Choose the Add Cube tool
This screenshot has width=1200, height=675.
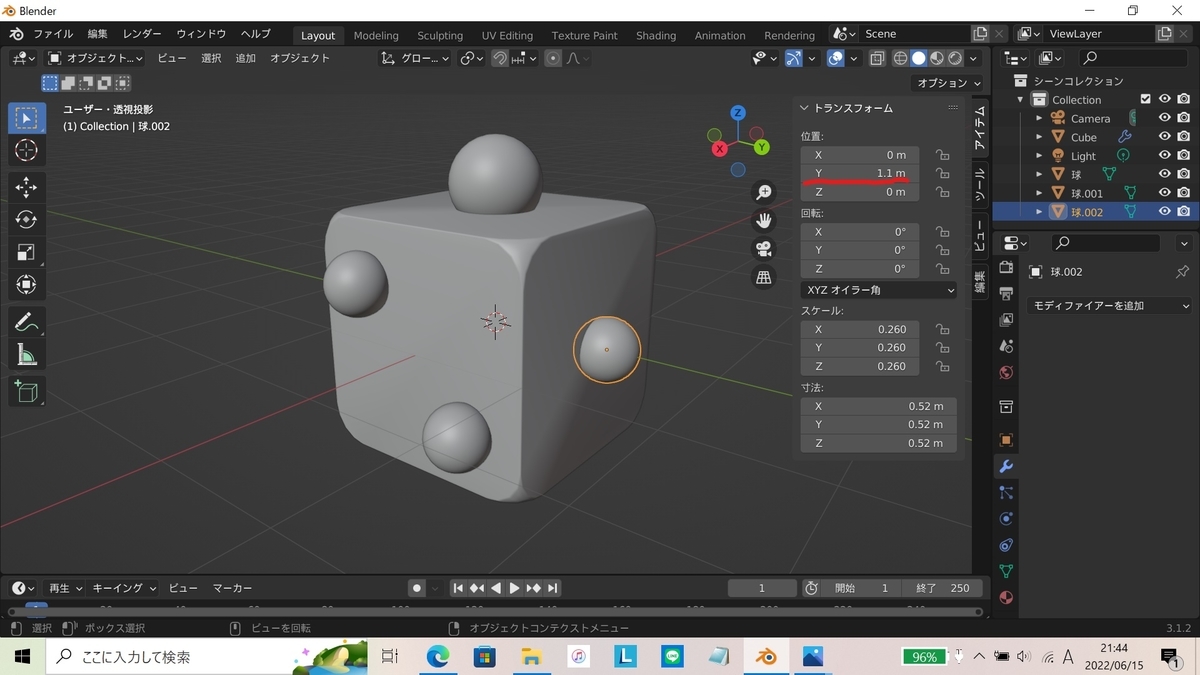[27, 391]
